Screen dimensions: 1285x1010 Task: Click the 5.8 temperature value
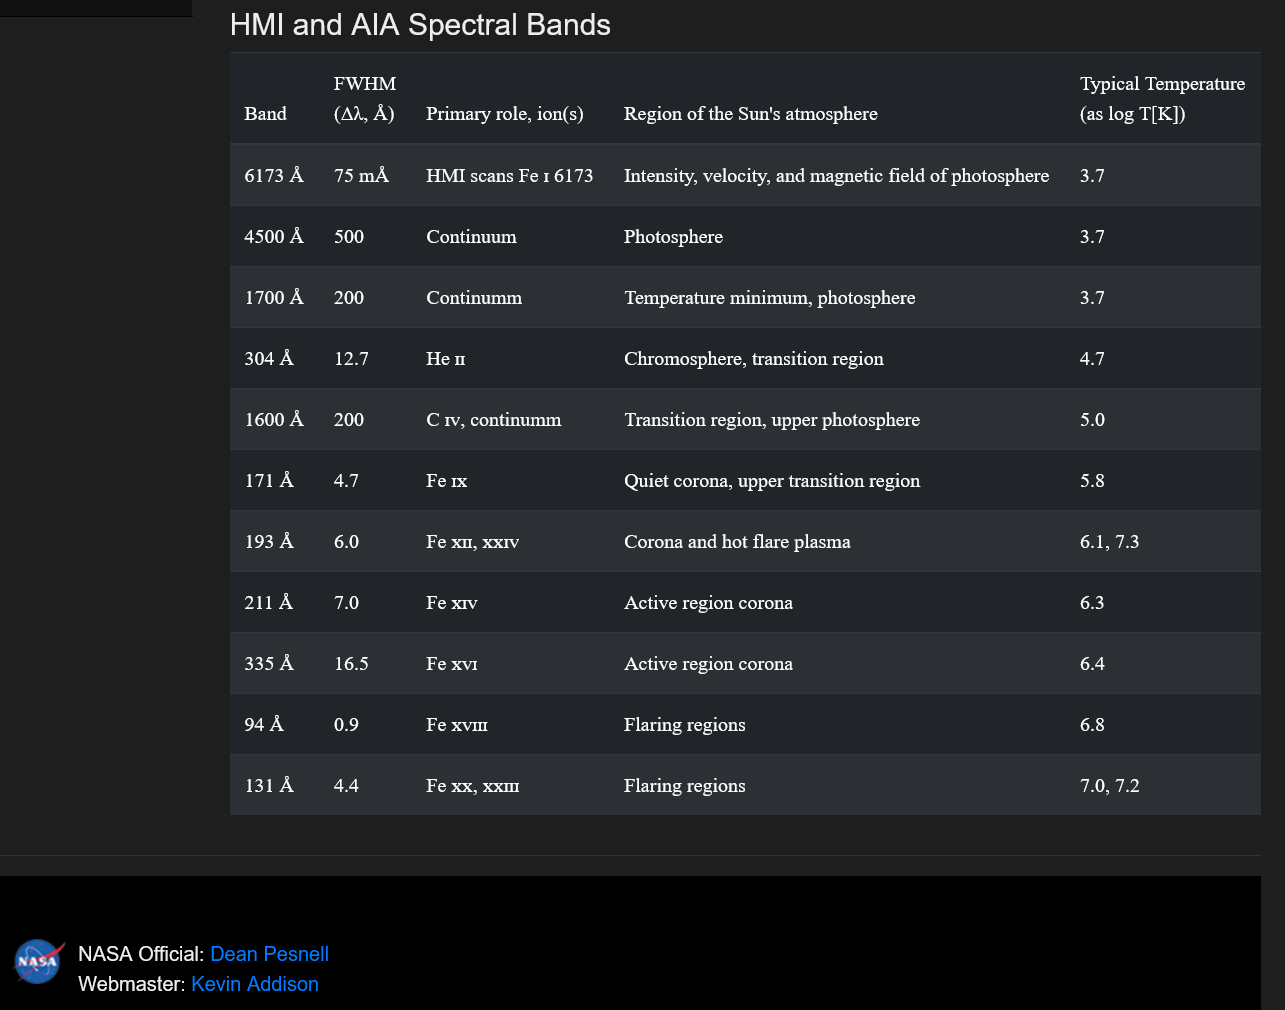tap(1092, 480)
